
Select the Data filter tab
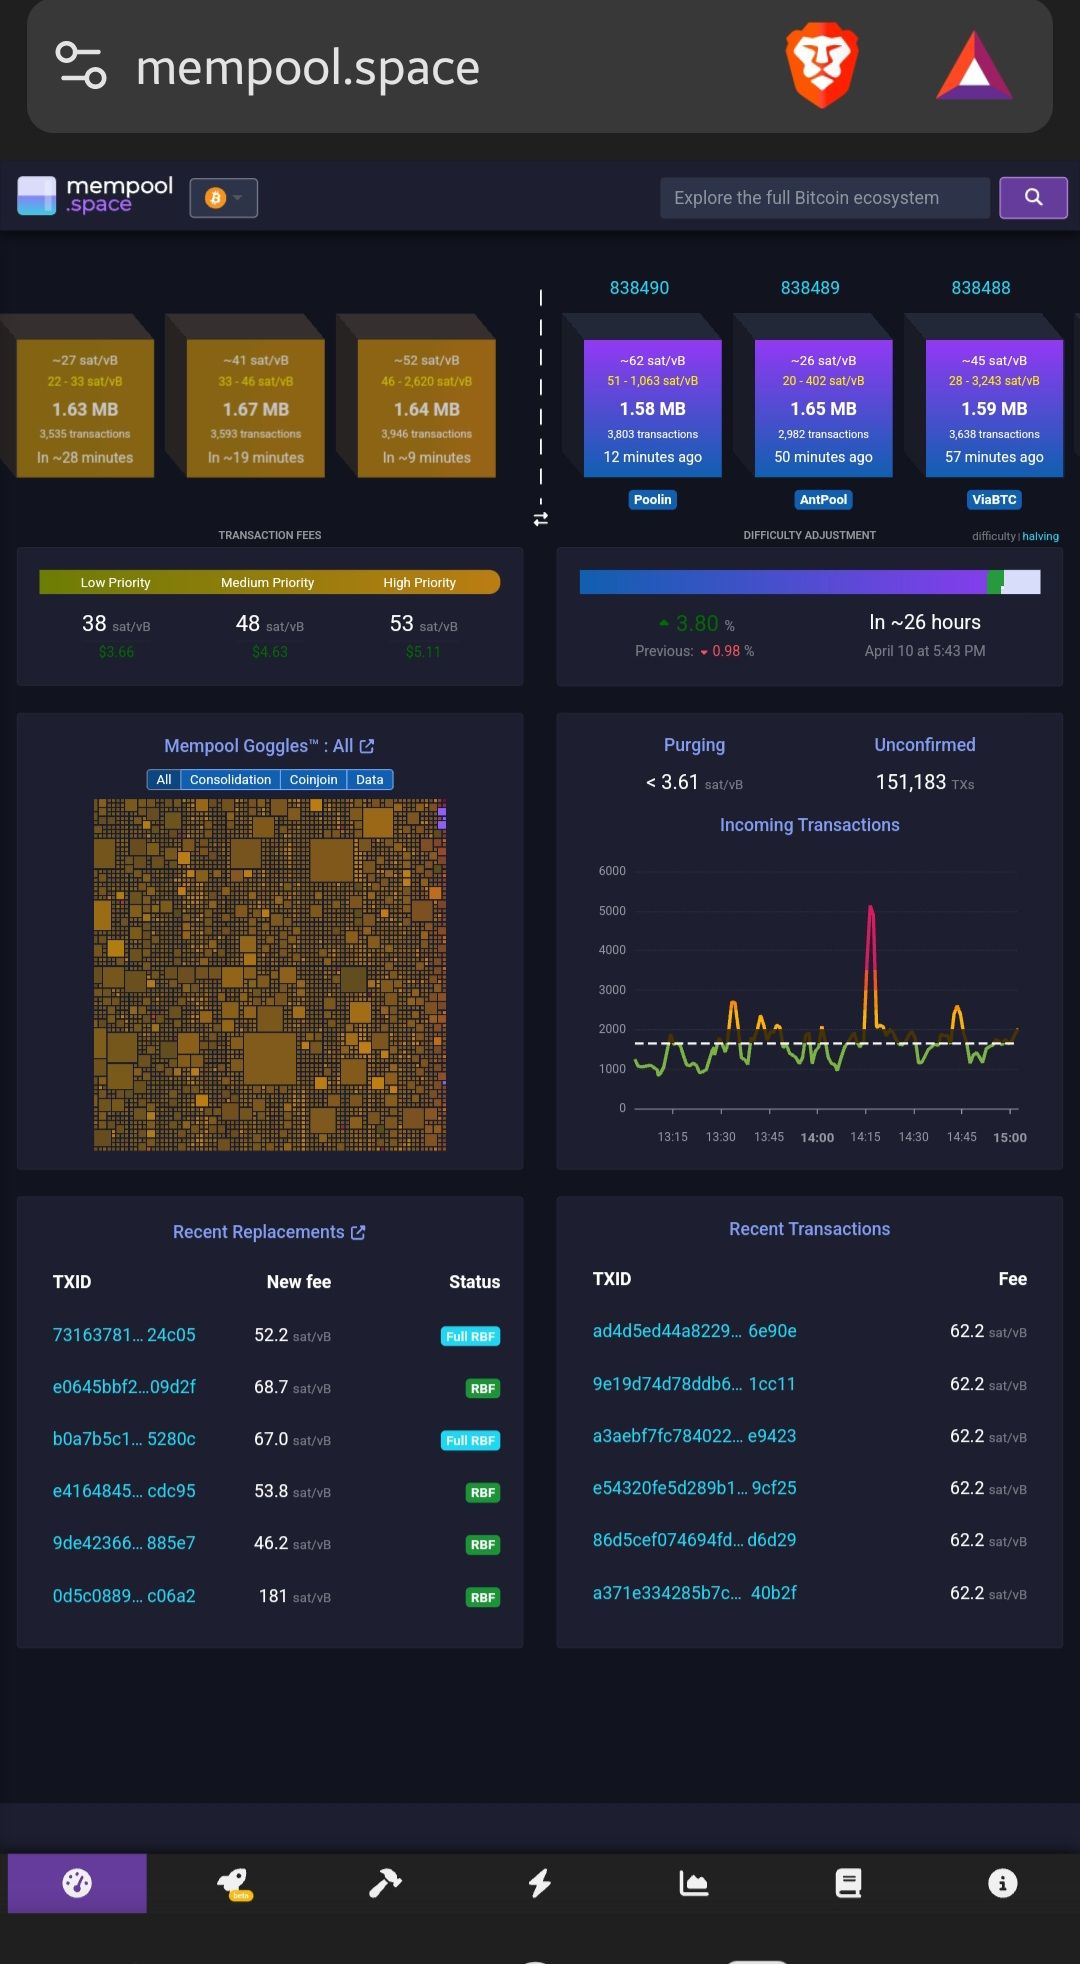[x=369, y=780]
